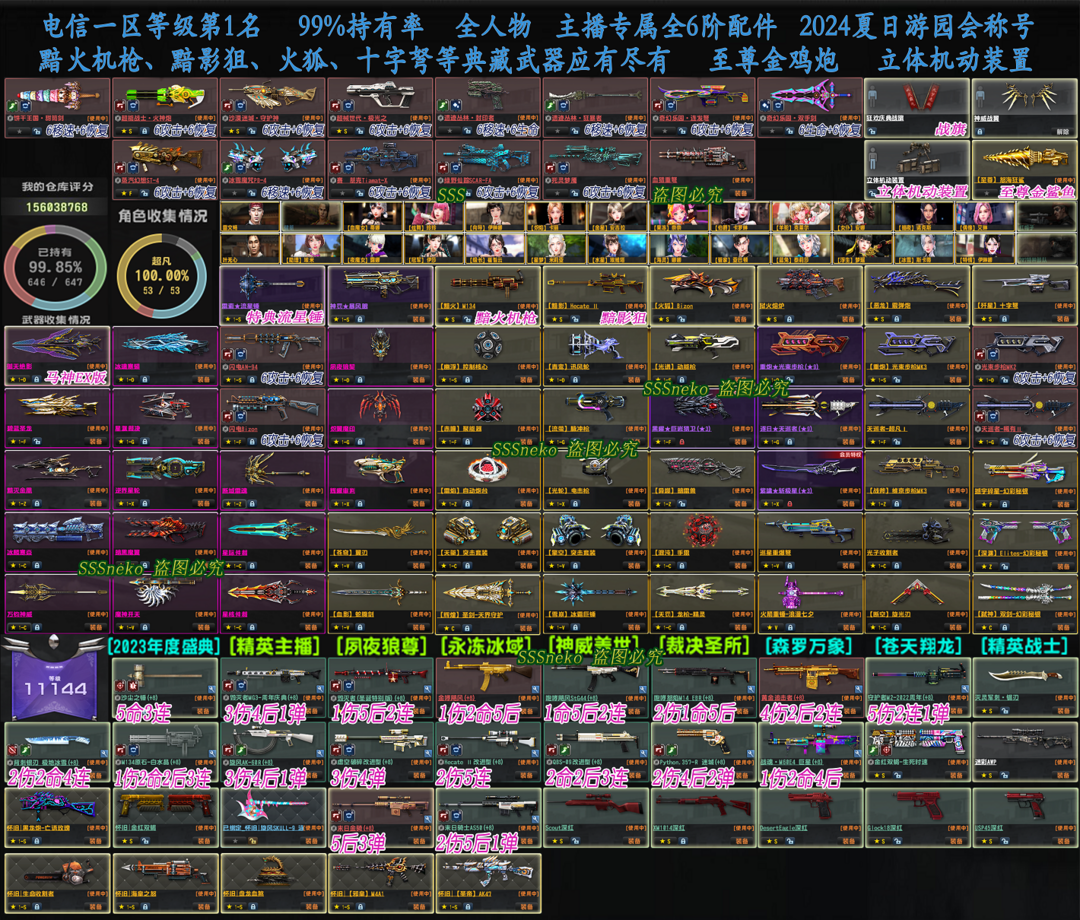Click the 角色收集情况 heading
The image size is (1080, 920).
(x=163, y=216)
